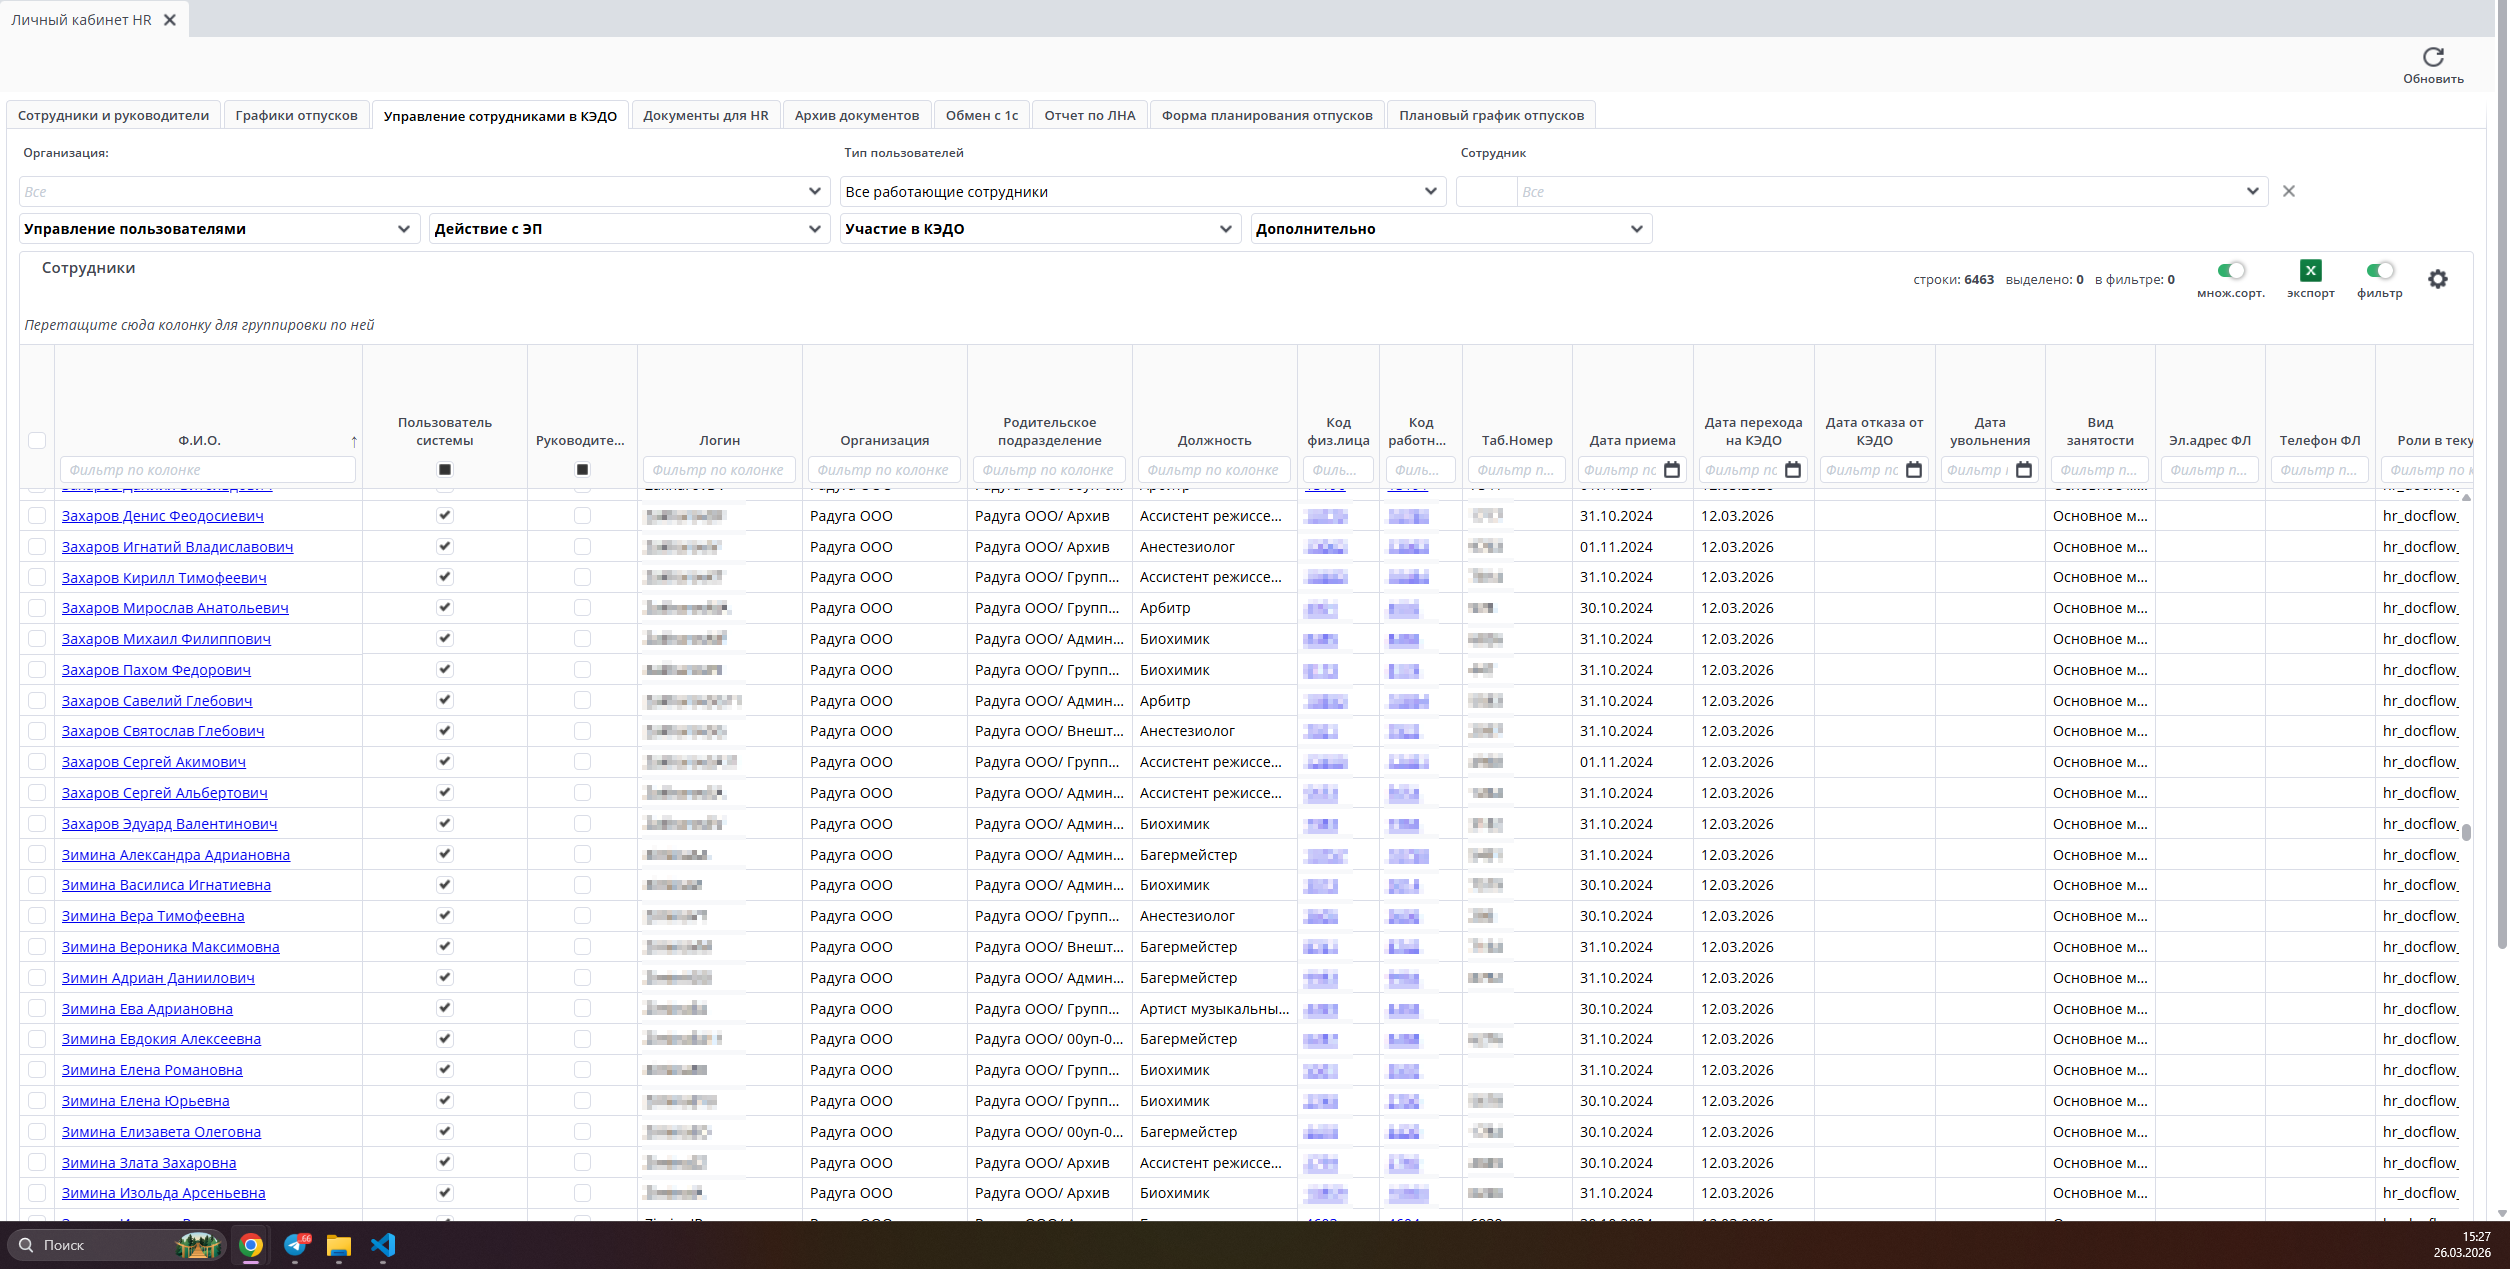Screen dimensions: 2510x1269
Task: Open Зимина Вера Тимофеевна employee link
Action: (x=153, y=916)
